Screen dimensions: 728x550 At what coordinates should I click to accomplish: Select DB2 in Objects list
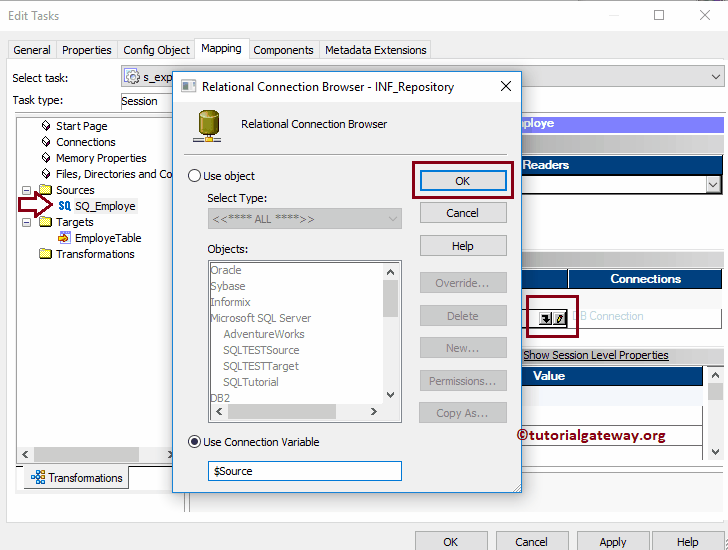[220, 398]
